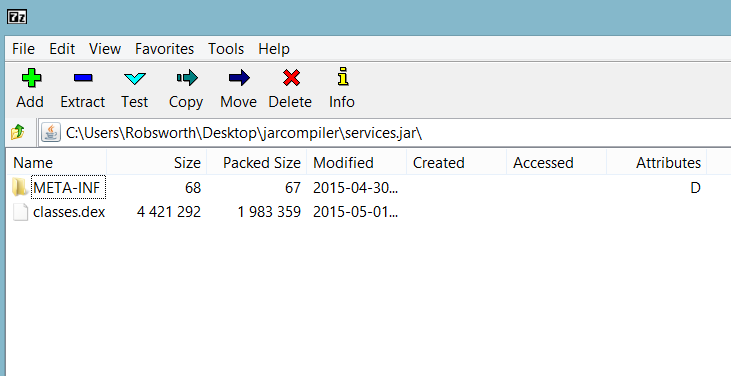This screenshot has height=376, width=731.
Task: Select the META-INF folder name
Action: pos(67,188)
